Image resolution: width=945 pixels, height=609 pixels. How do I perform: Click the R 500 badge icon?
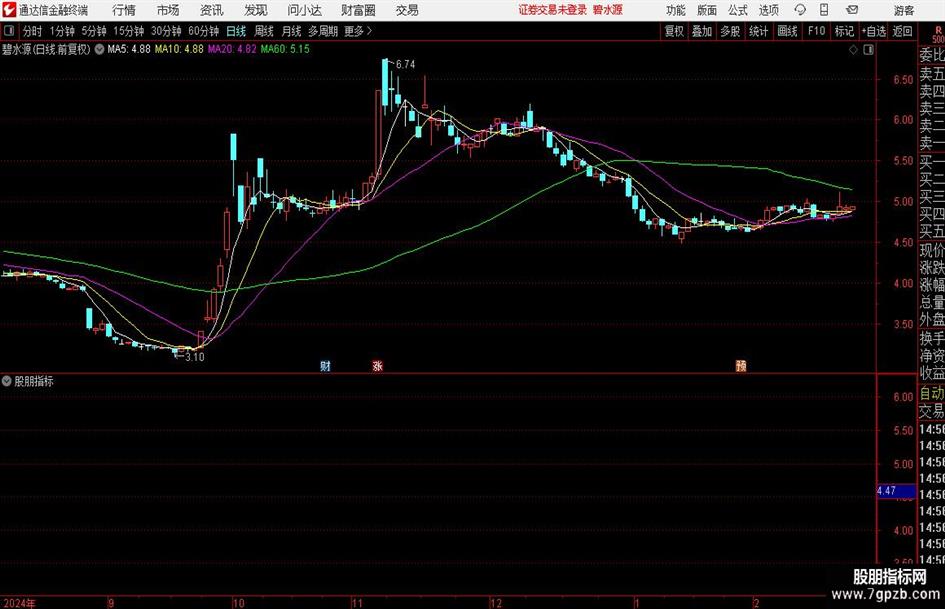[x=937, y=34]
